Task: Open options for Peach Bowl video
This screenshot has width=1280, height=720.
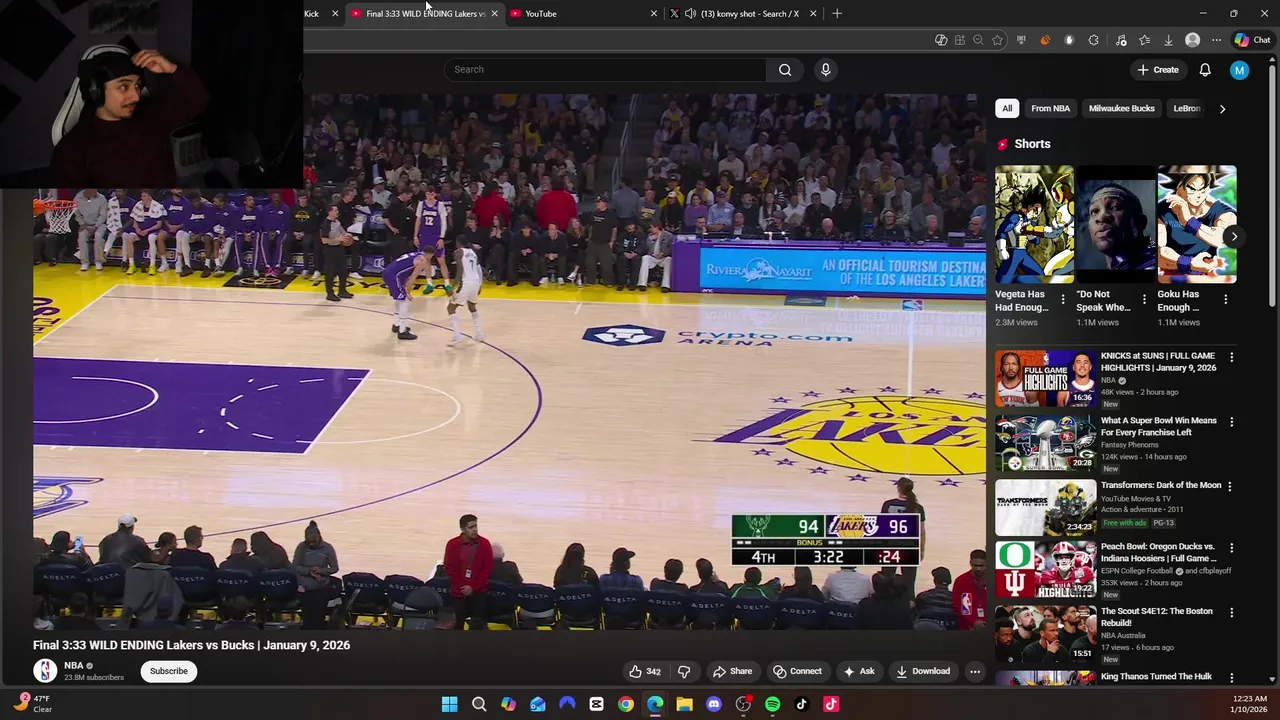Action: click(x=1231, y=548)
